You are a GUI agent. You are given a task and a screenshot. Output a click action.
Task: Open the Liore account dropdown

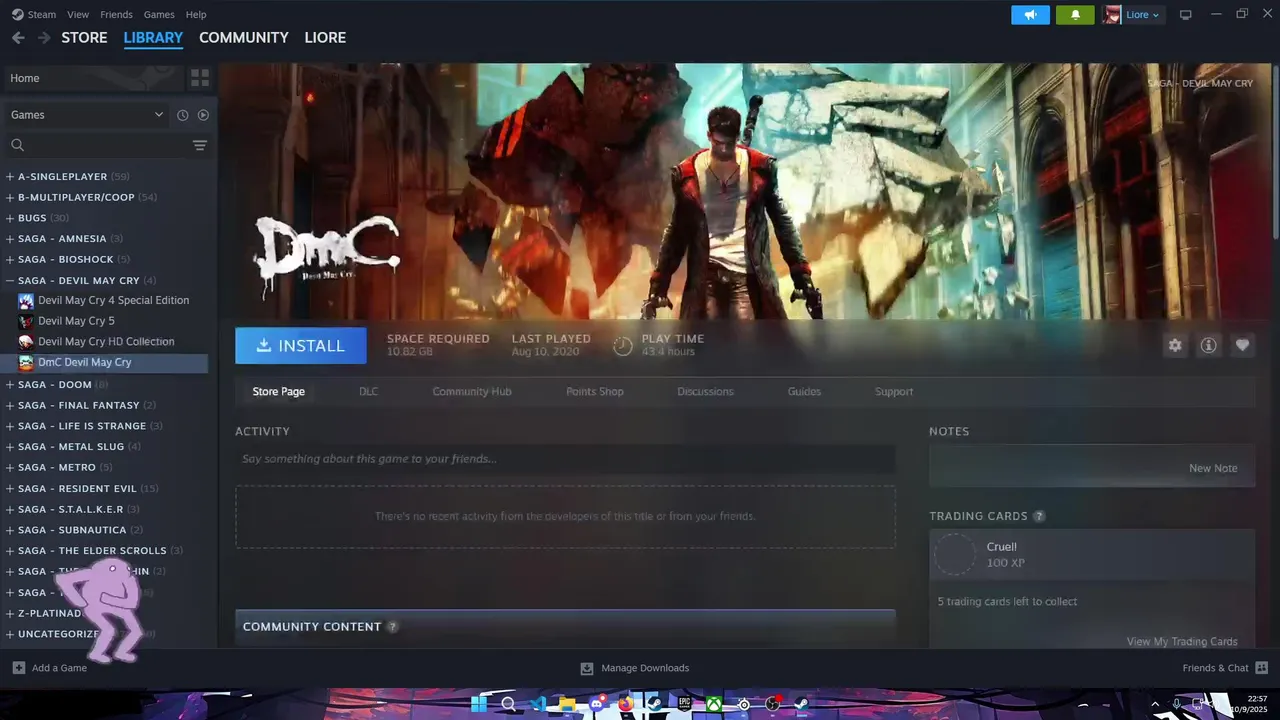[x=1143, y=15]
